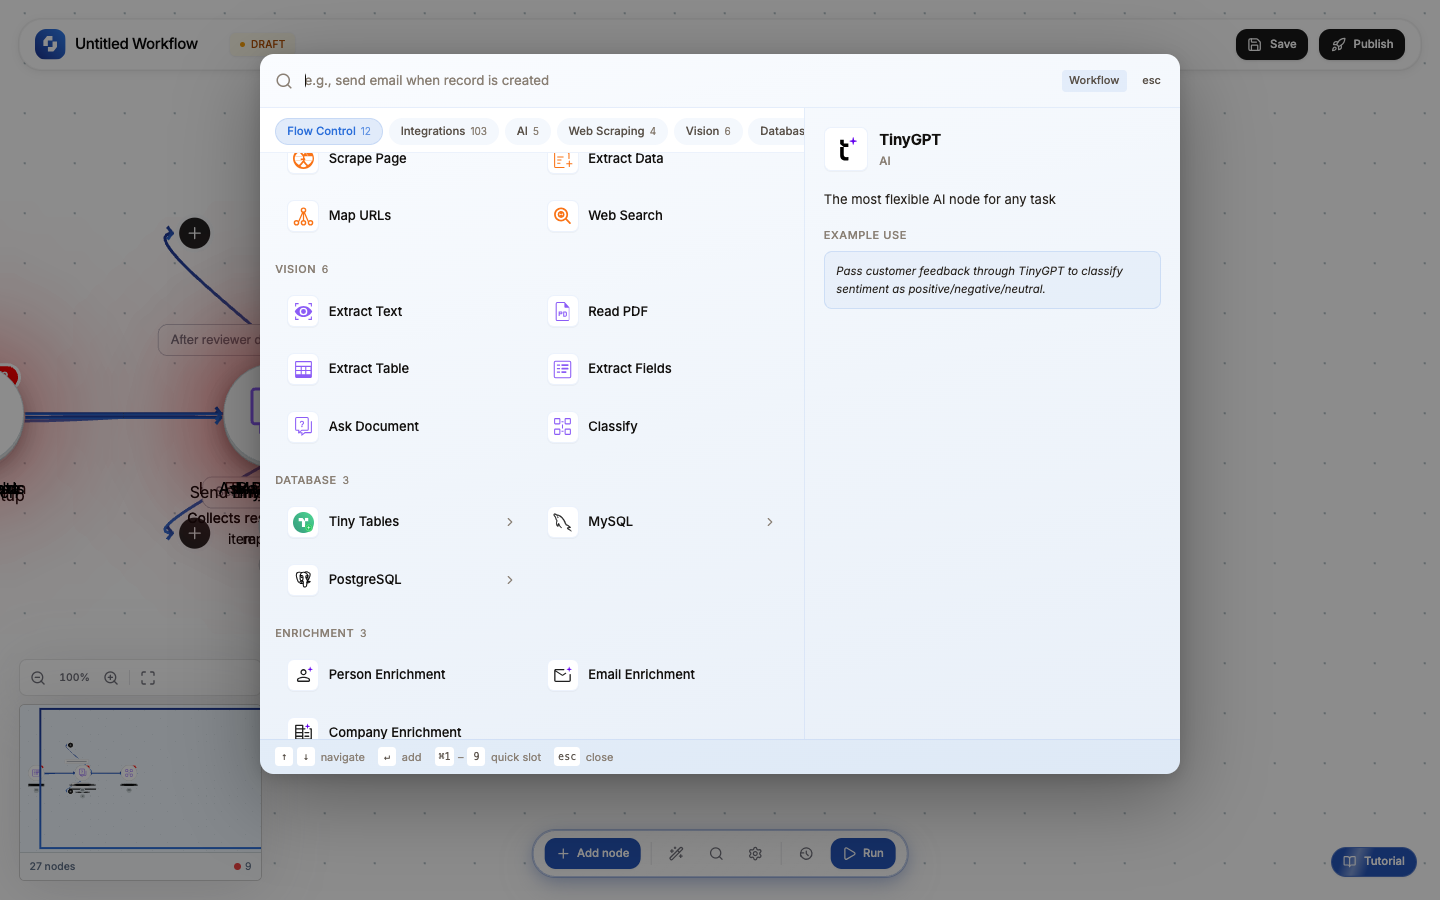Publish the workflow

(1362, 44)
